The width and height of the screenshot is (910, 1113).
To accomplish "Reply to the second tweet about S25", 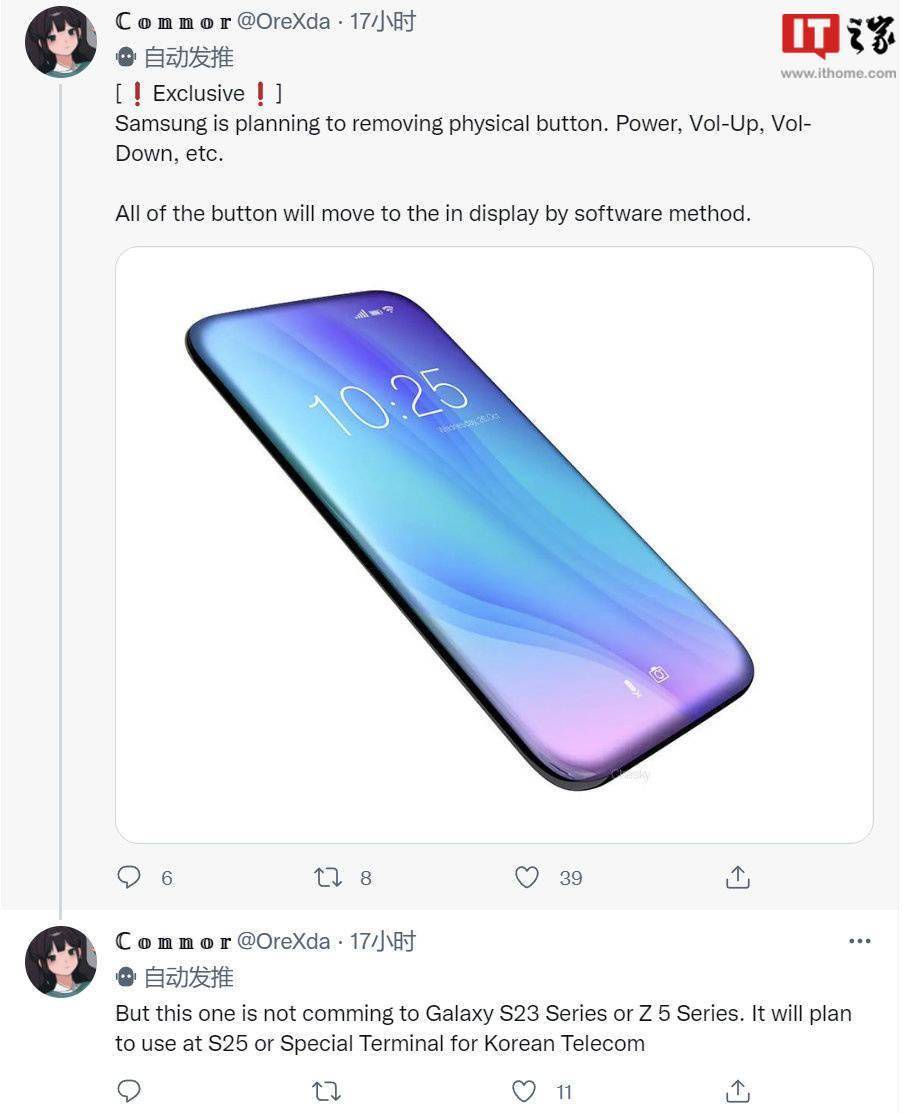I will [x=128, y=1091].
